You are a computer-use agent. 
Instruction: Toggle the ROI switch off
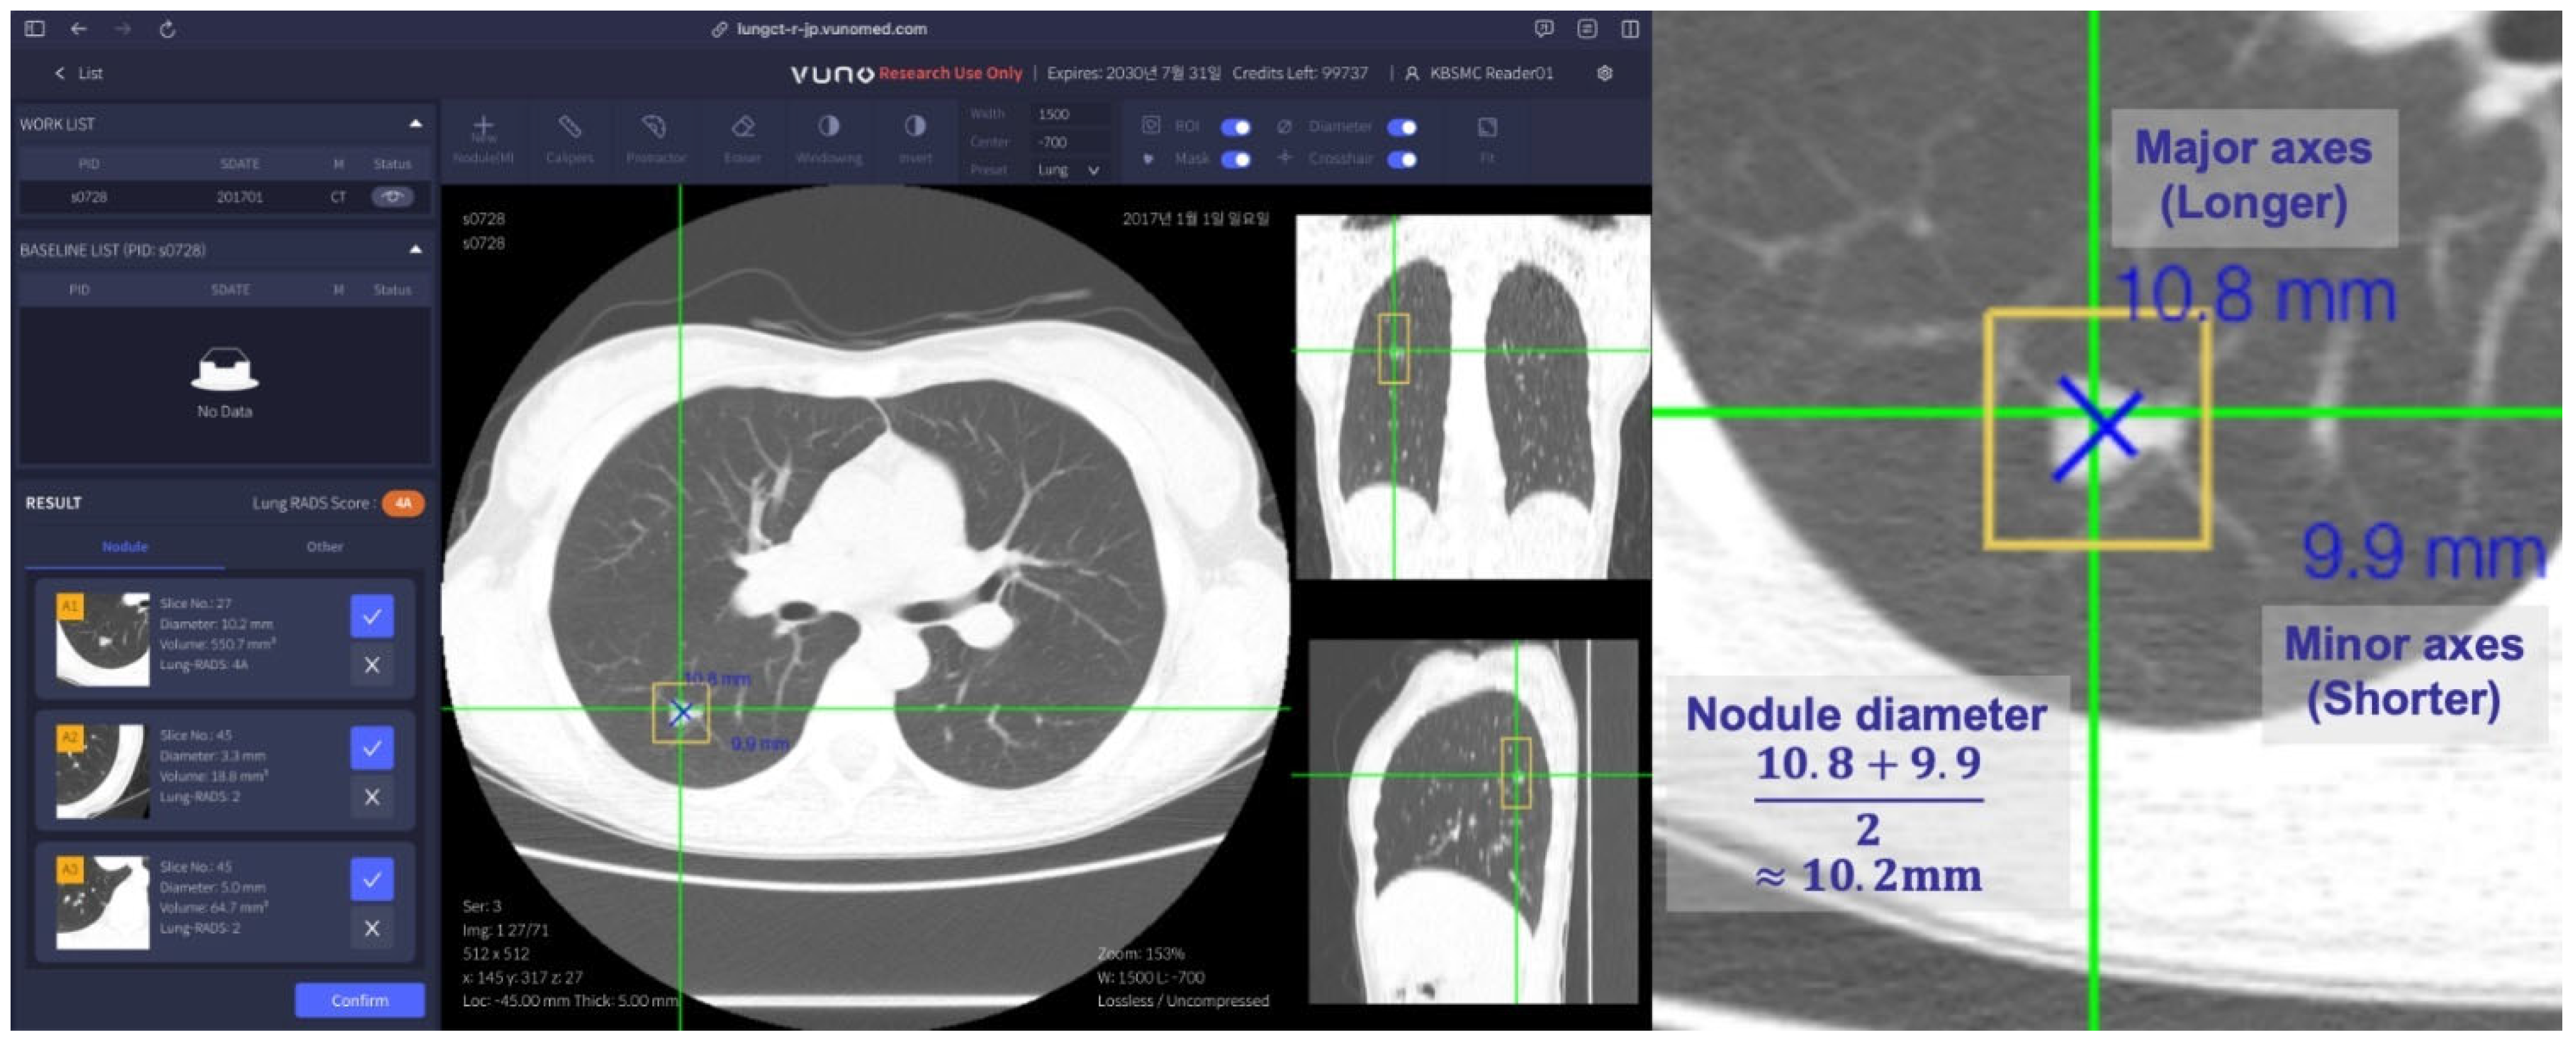click(1235, 127)
